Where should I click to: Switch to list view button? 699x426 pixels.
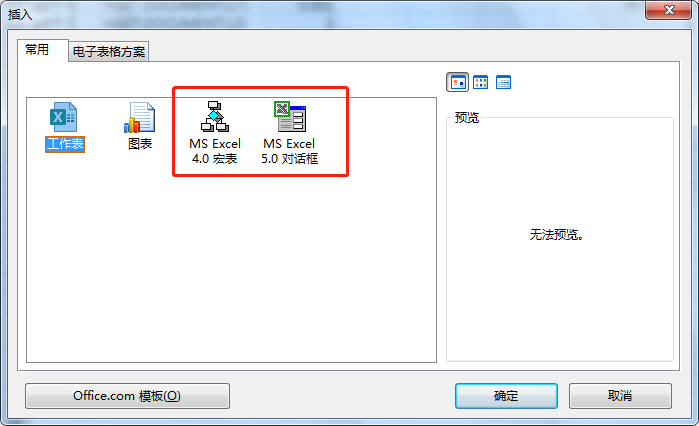481,82
